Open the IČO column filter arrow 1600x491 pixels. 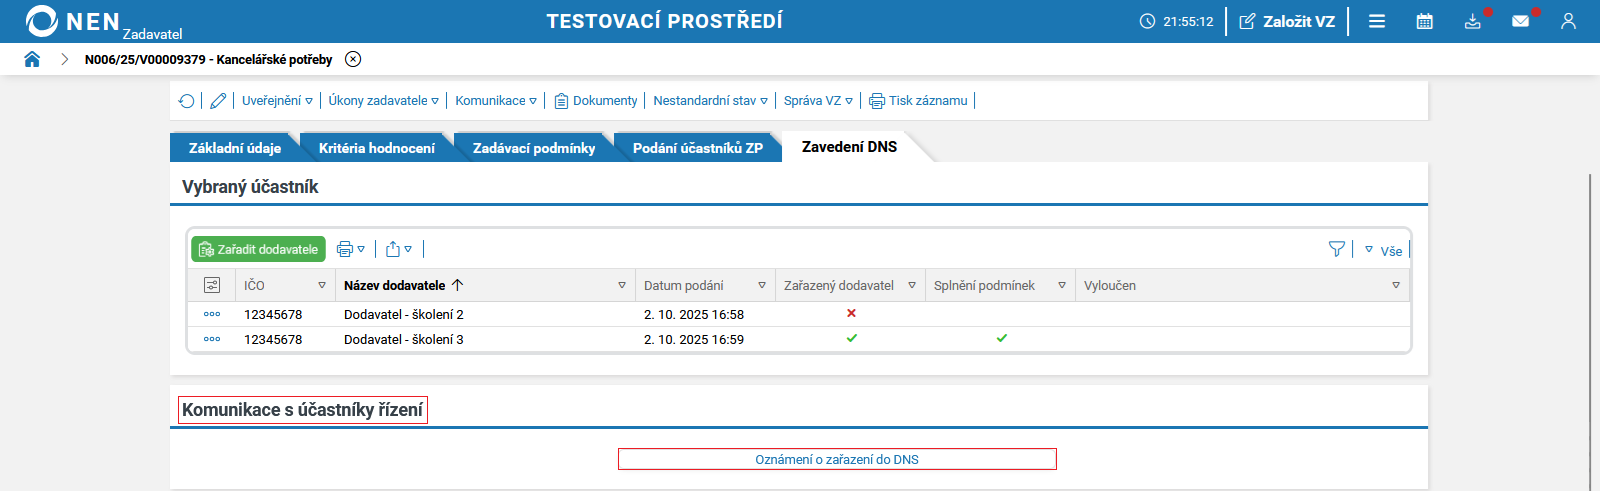tap(322, 285)
